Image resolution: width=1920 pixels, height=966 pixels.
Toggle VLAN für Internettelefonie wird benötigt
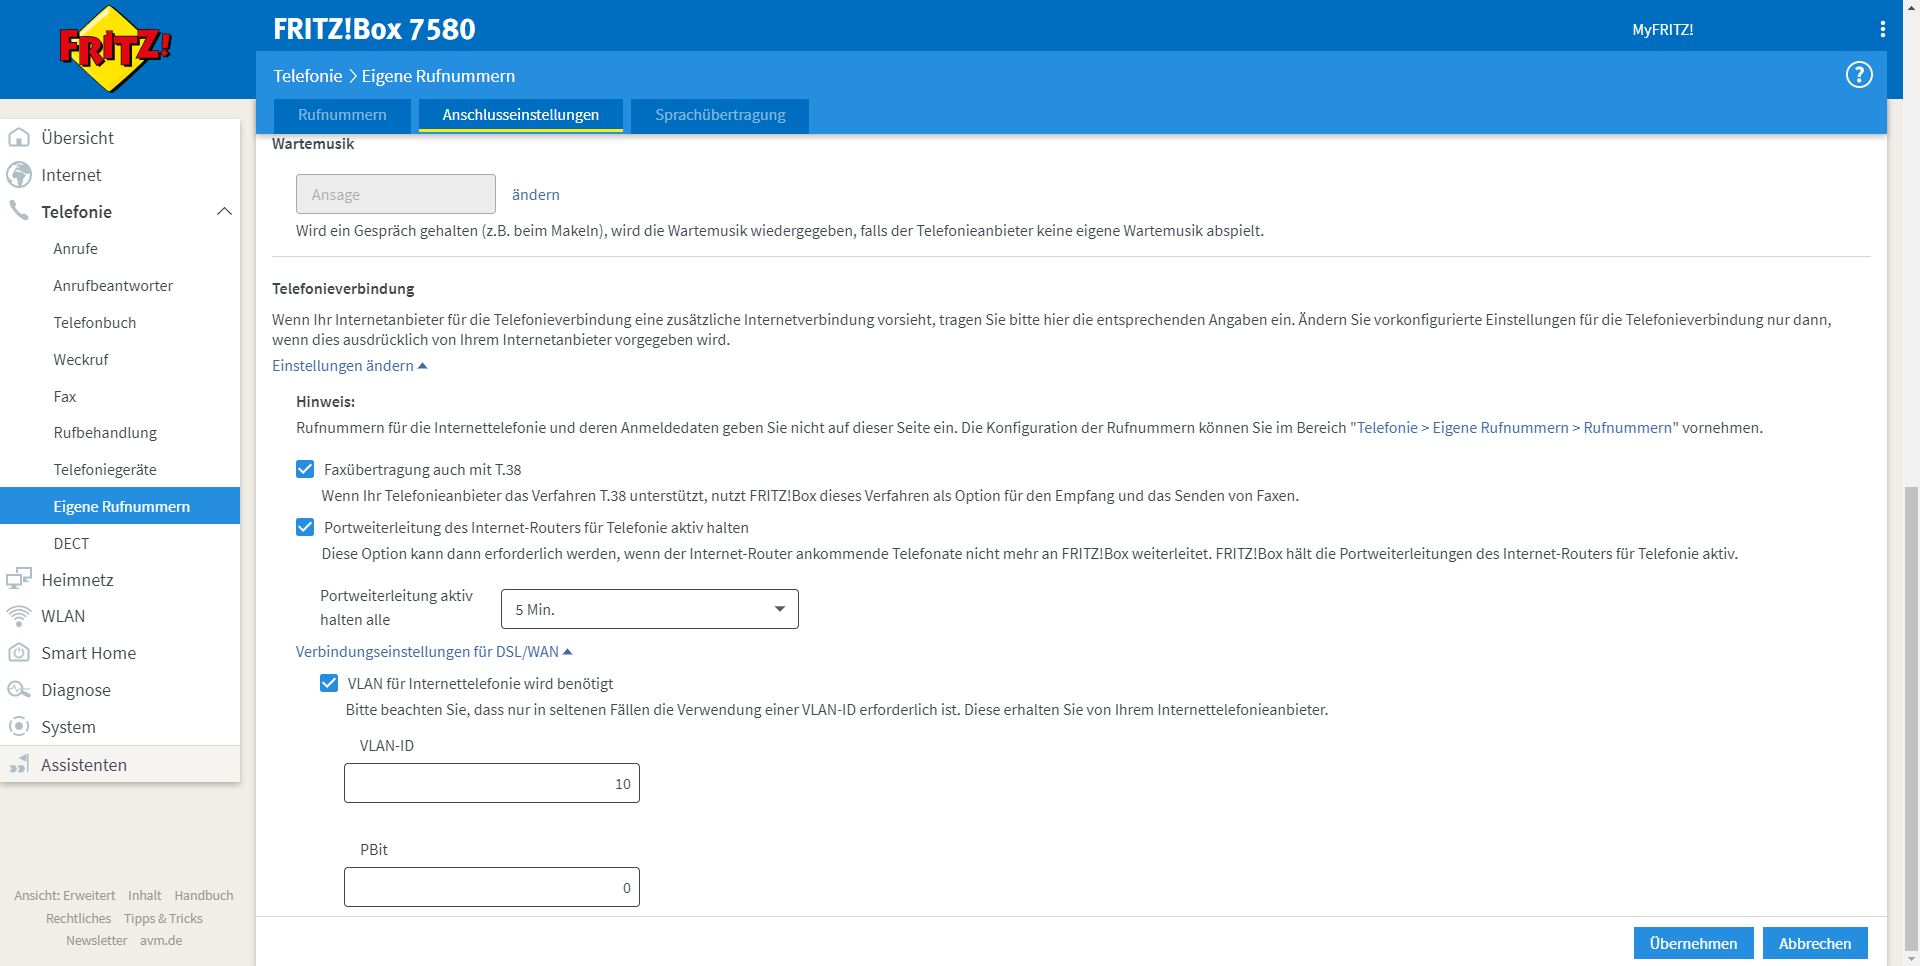click(x=329, y=683)
